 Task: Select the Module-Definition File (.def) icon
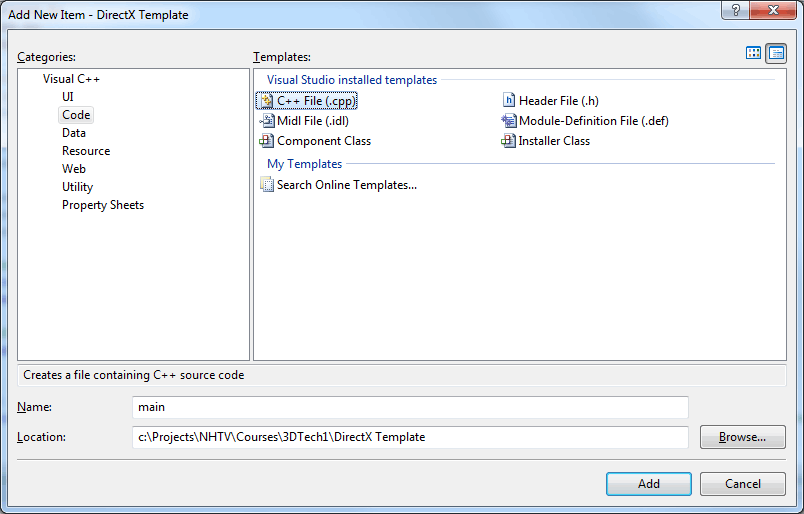(x=508, y=121)
